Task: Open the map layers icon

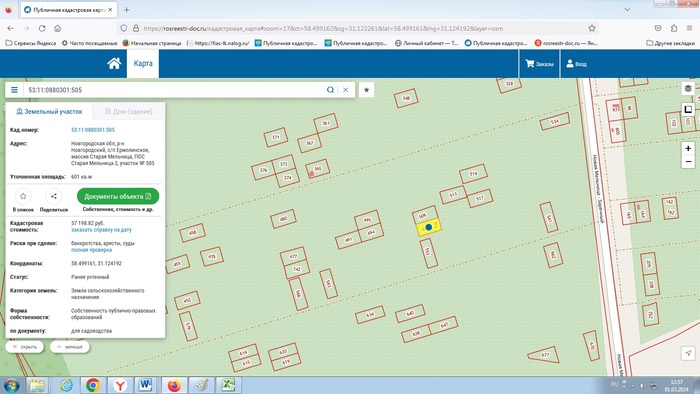Action: point(688,88)
